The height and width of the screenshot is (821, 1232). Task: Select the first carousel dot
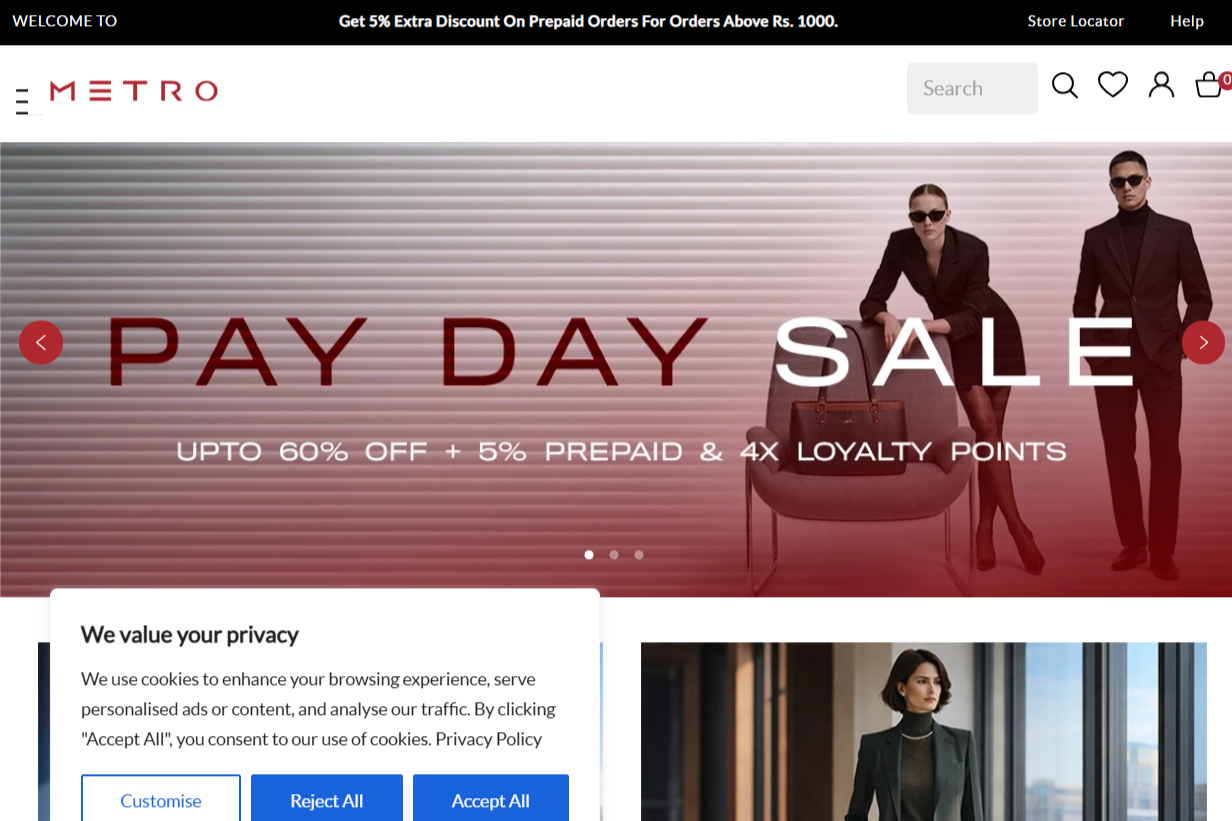(589, 554)
